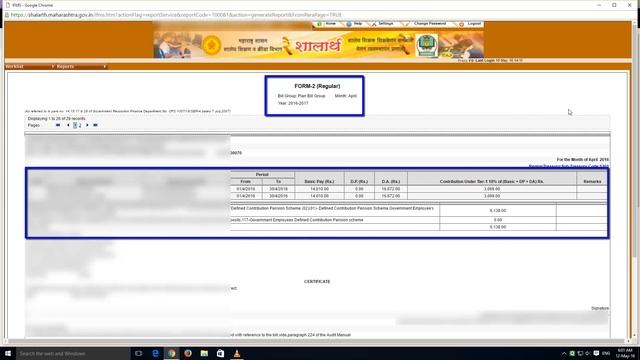Screen dimensions: 640x360
Task: Open the Store app on taskbar
Action: click(220, 353)
